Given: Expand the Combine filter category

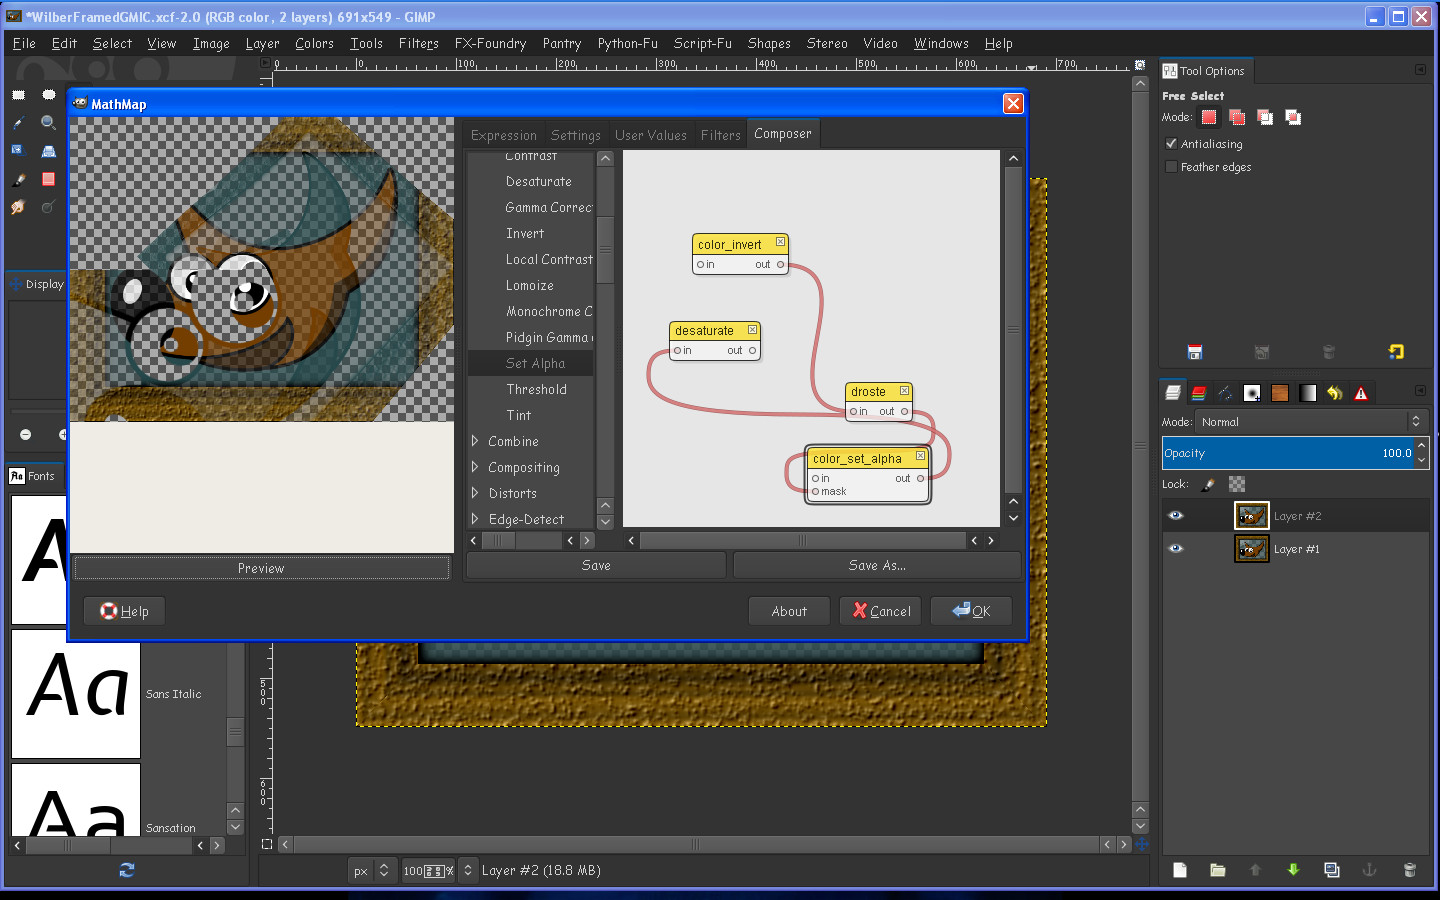Looking at the screenshot, I should point(475,441).
